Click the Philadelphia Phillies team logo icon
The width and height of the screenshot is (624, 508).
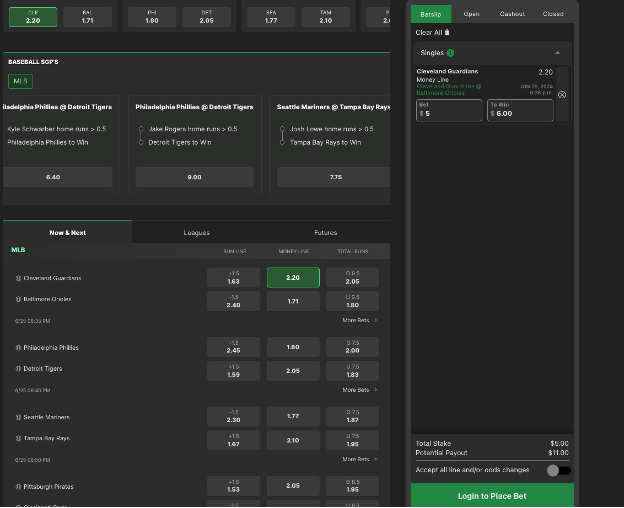pos(18,348)
